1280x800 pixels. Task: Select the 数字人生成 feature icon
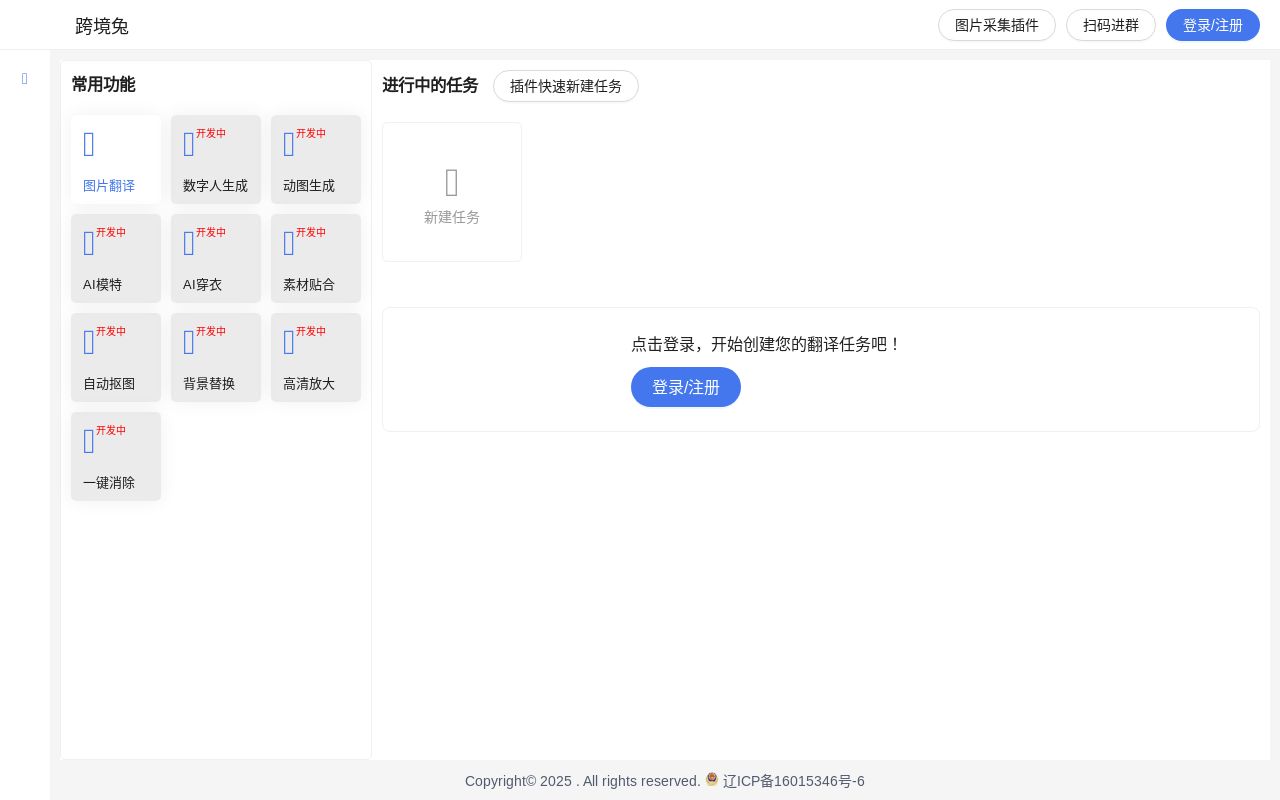click(215, 160)
